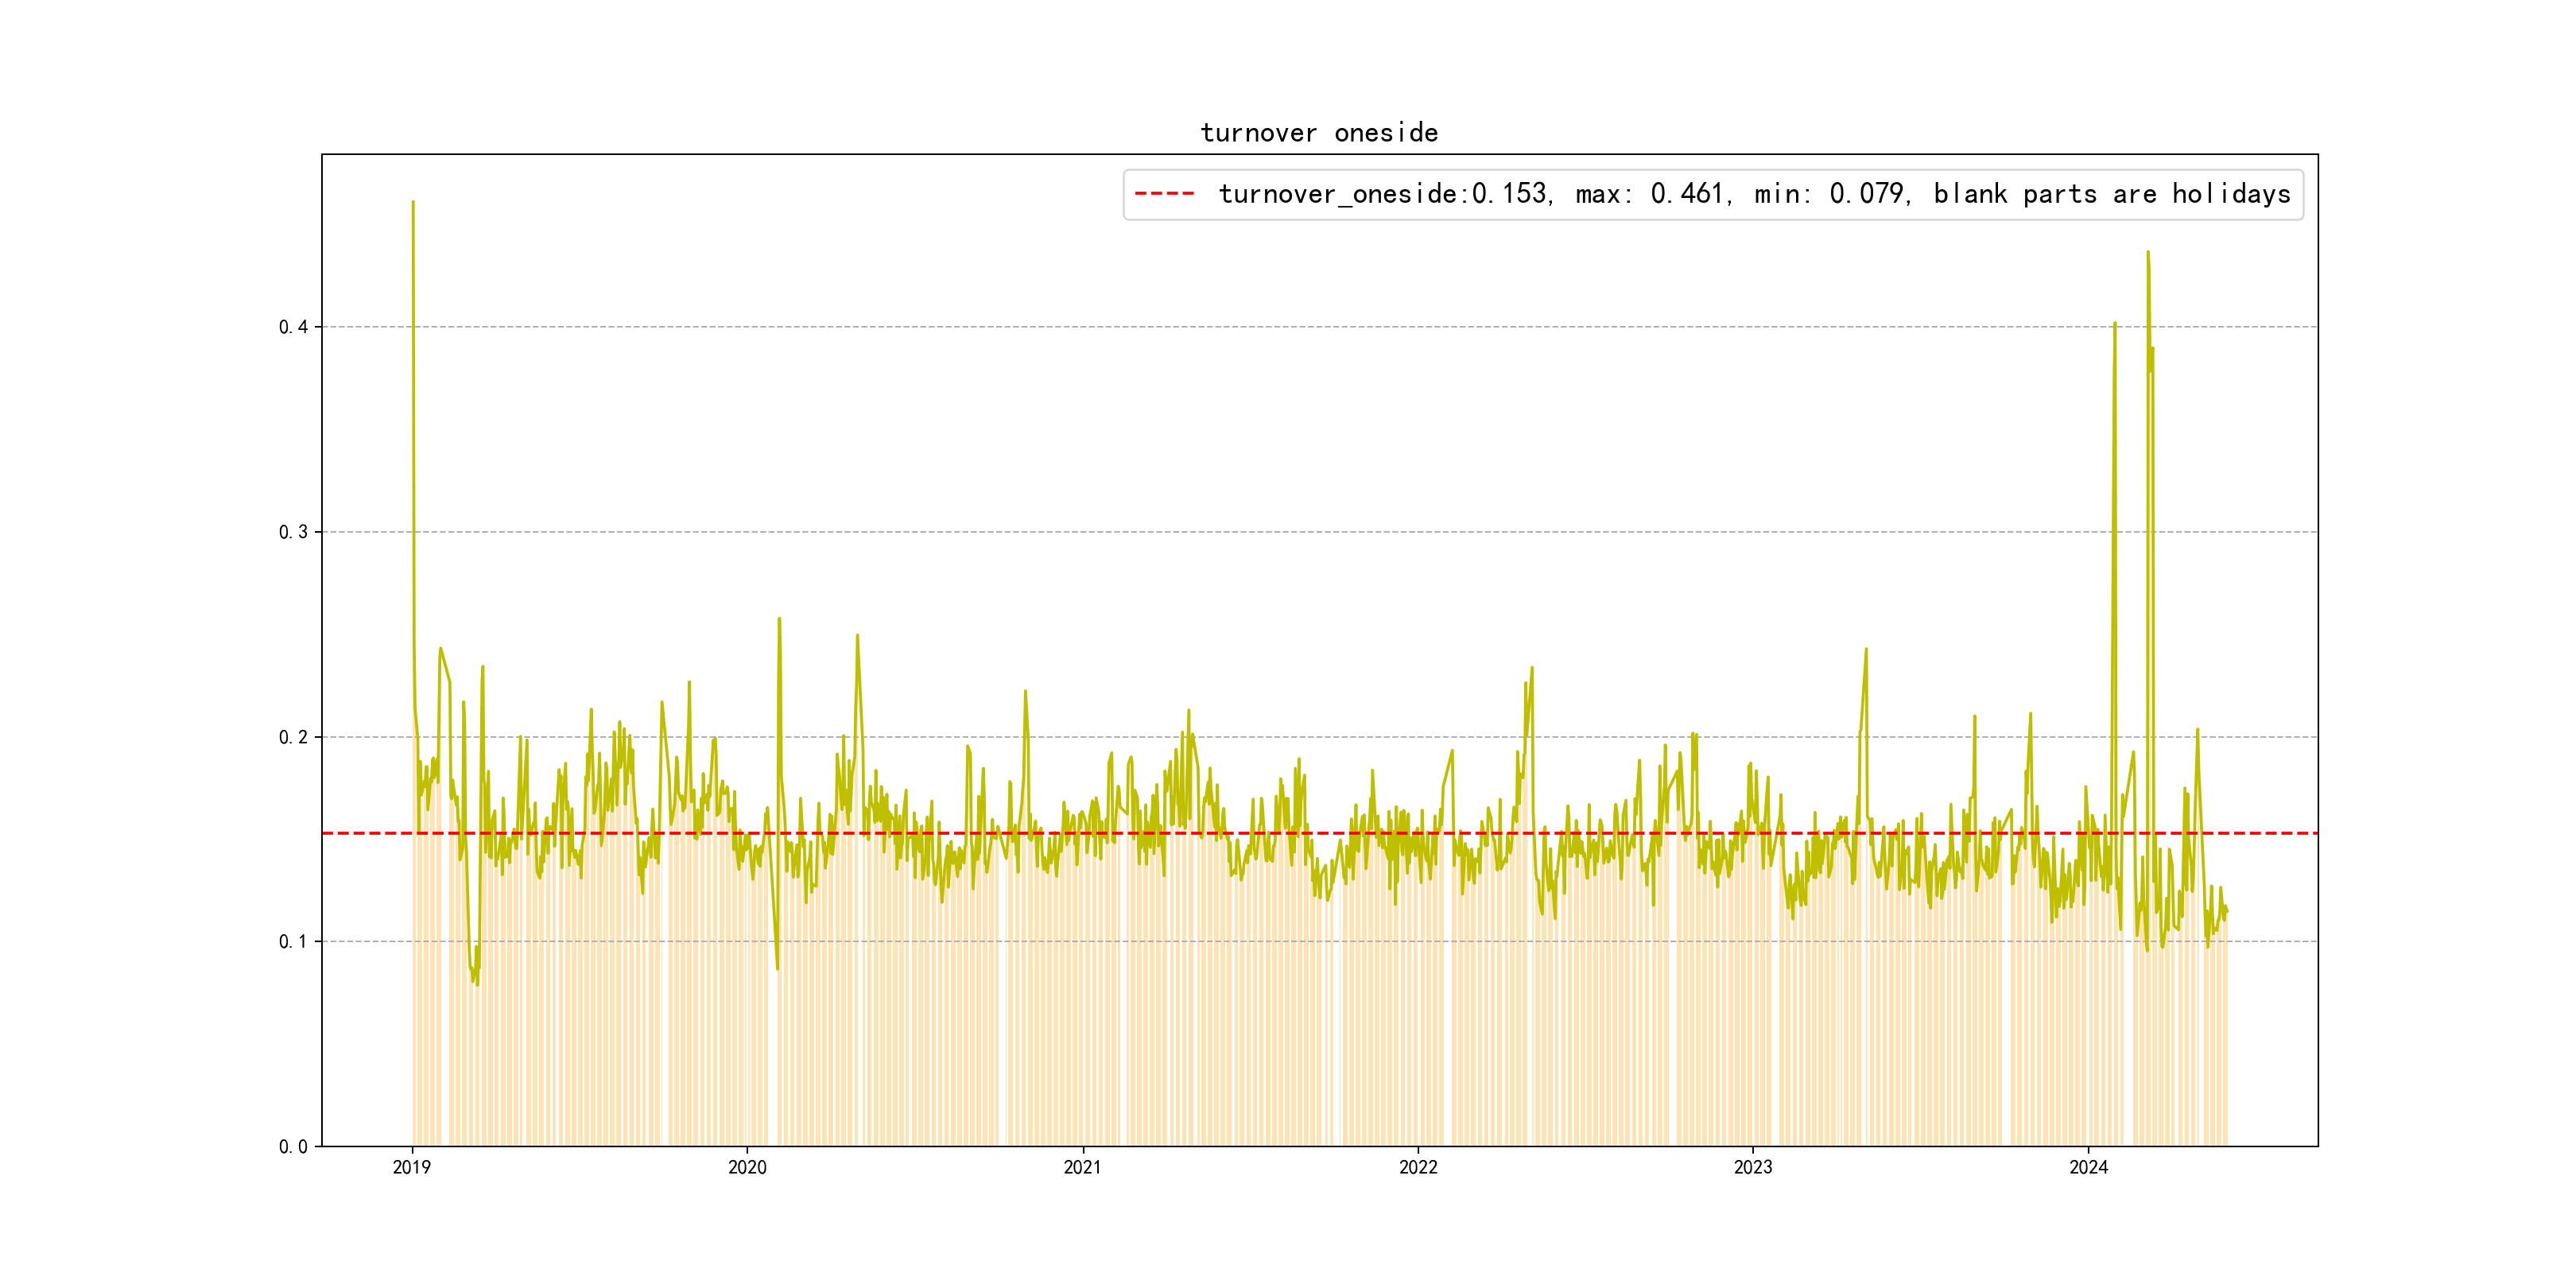Image resolution: width=2576 pixels, height=1288 pixels.
Task: Click the mid-2022 spike peak near 0.23
Action: pyautogui.click(x=1532, y=669)
